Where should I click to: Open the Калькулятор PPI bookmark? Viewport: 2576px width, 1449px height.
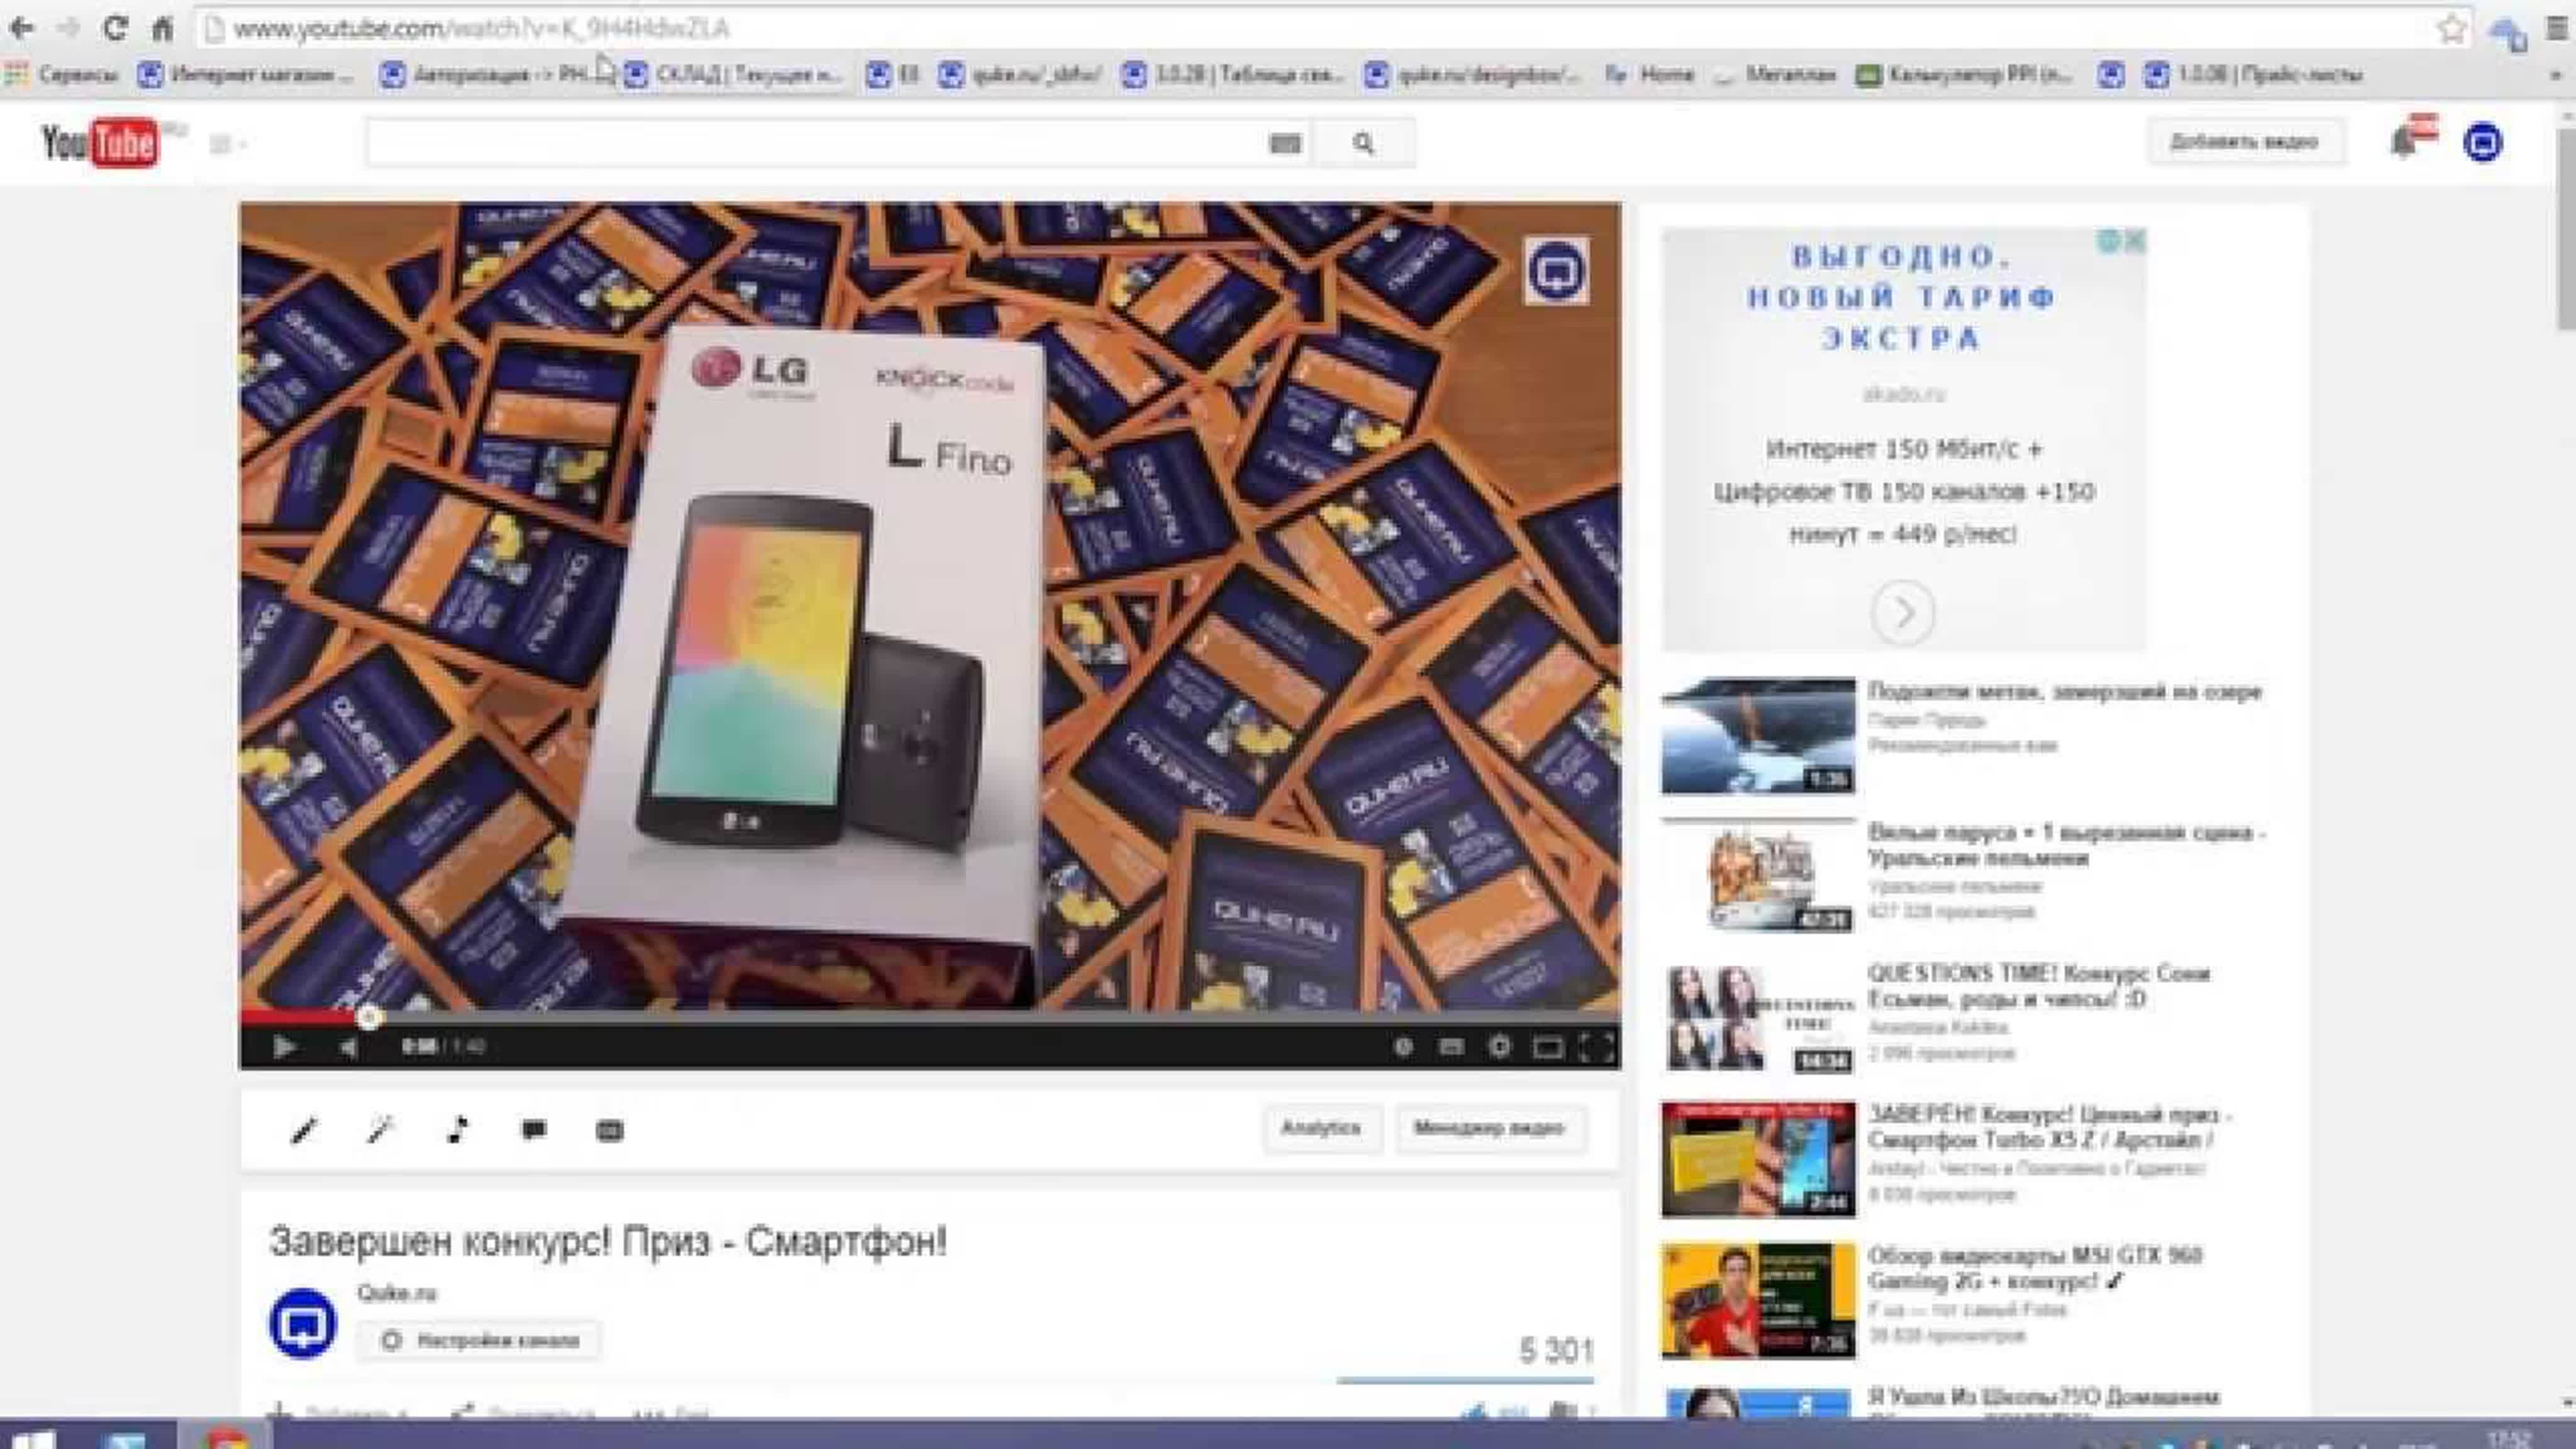(x=1965, y=74)
